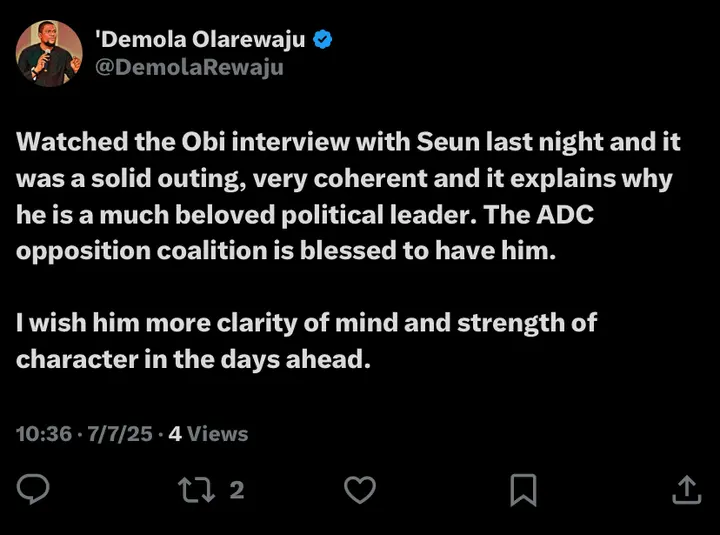Click the retweet count of 2
The image size is (720, 535).
pyautogui.click(x=237, y=489)
